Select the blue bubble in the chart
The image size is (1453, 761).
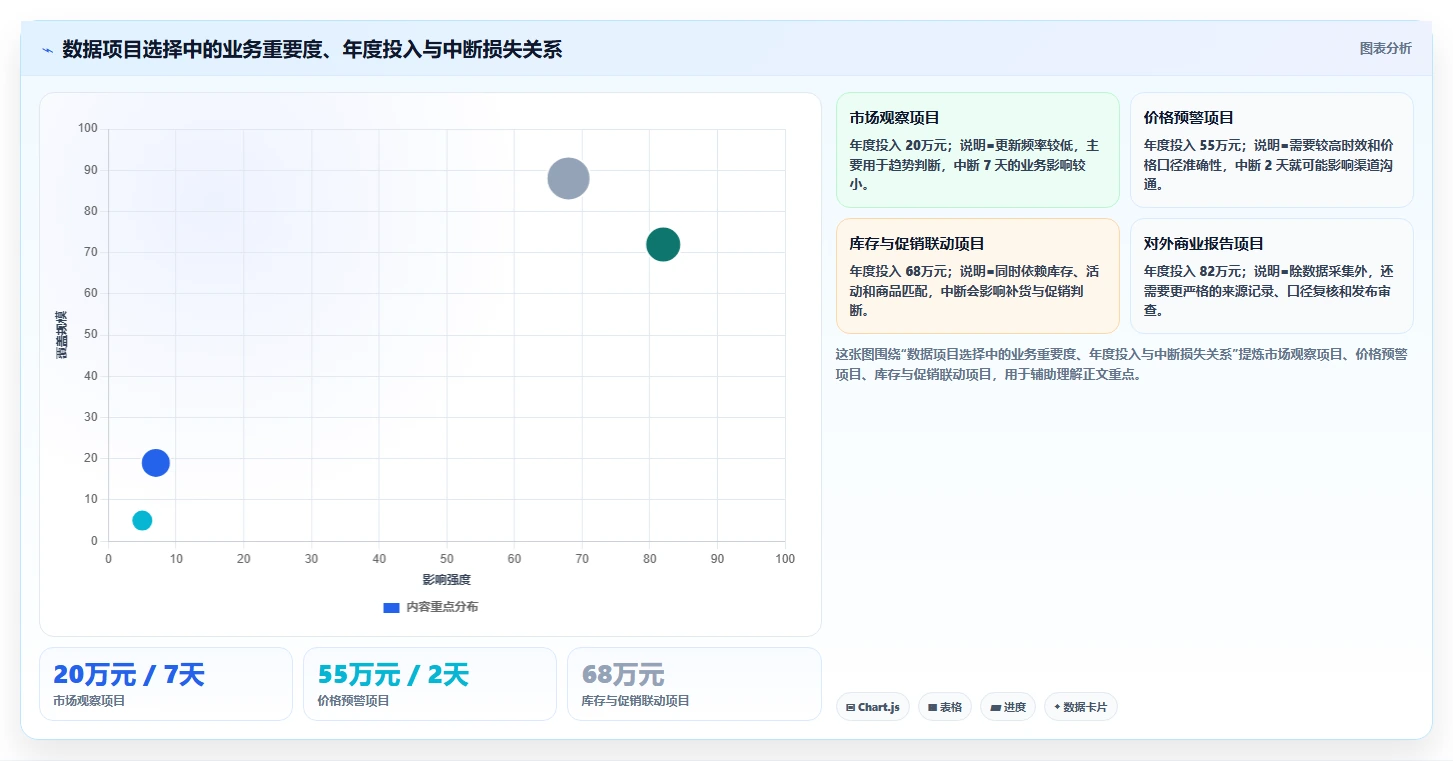(156, 462)
